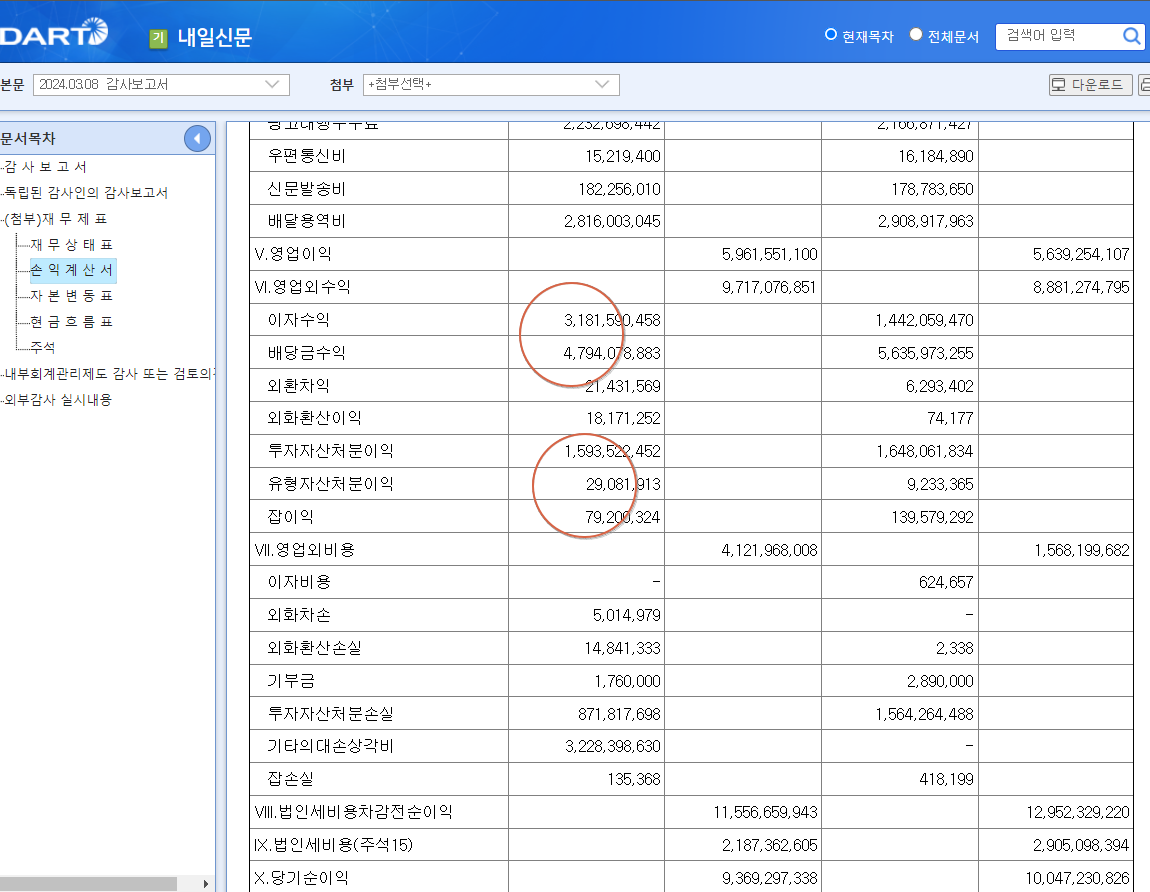Click the 우편통신비 row label
Screen dimensions: 1150x892
tap(307, 156)
